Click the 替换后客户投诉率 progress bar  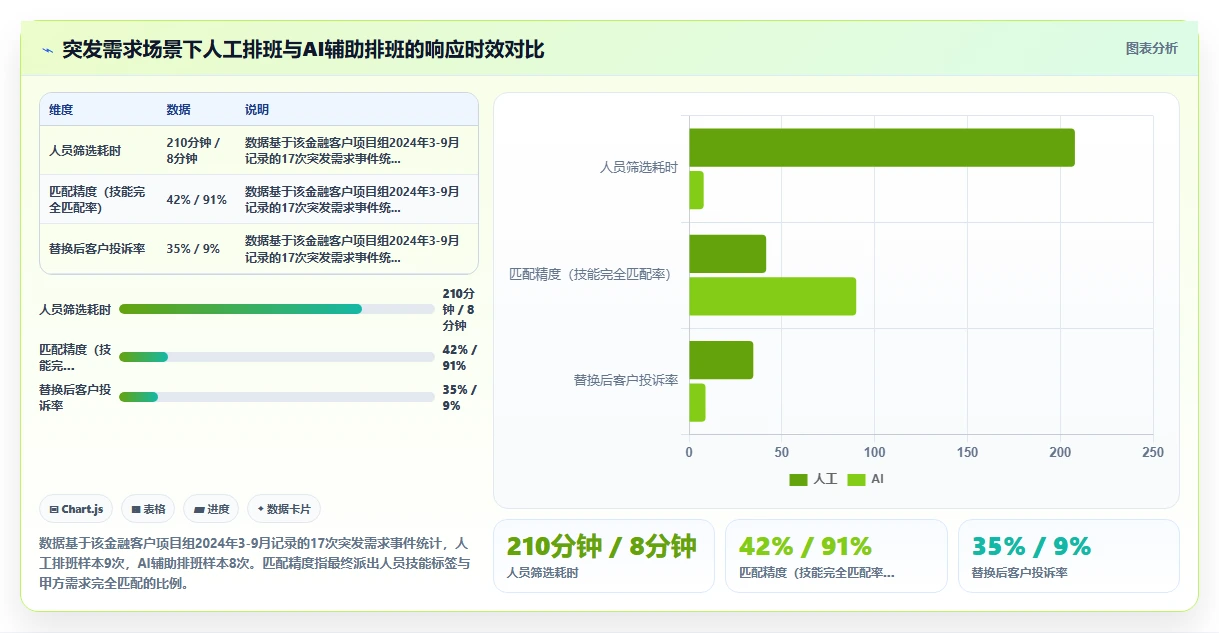click(277, 397)
